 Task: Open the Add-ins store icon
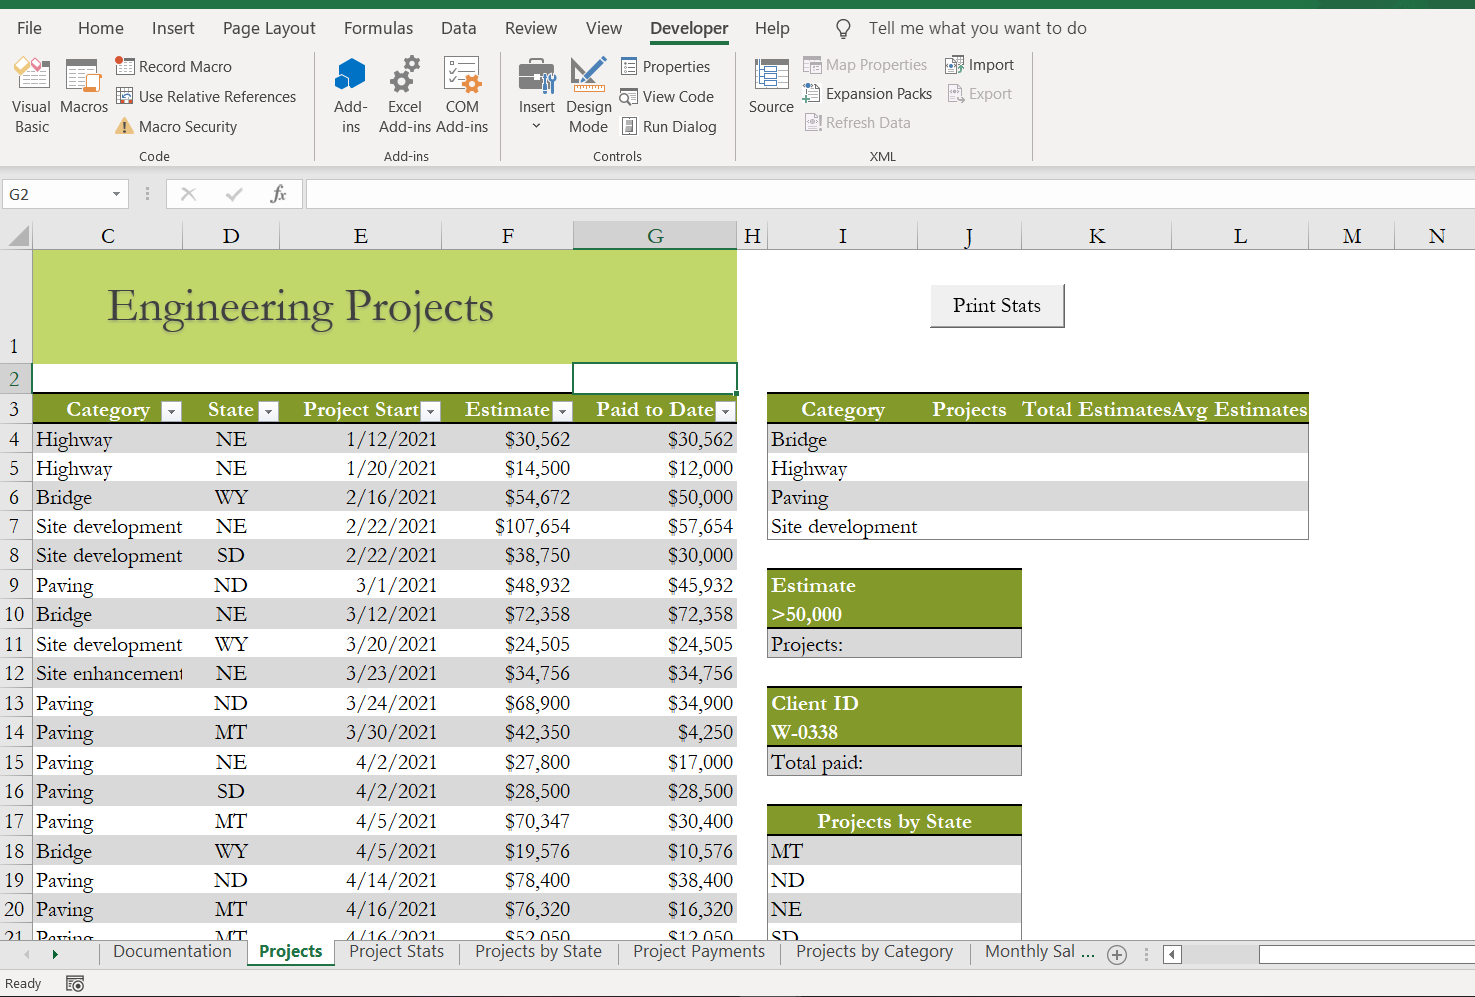[x=351, y=95]
